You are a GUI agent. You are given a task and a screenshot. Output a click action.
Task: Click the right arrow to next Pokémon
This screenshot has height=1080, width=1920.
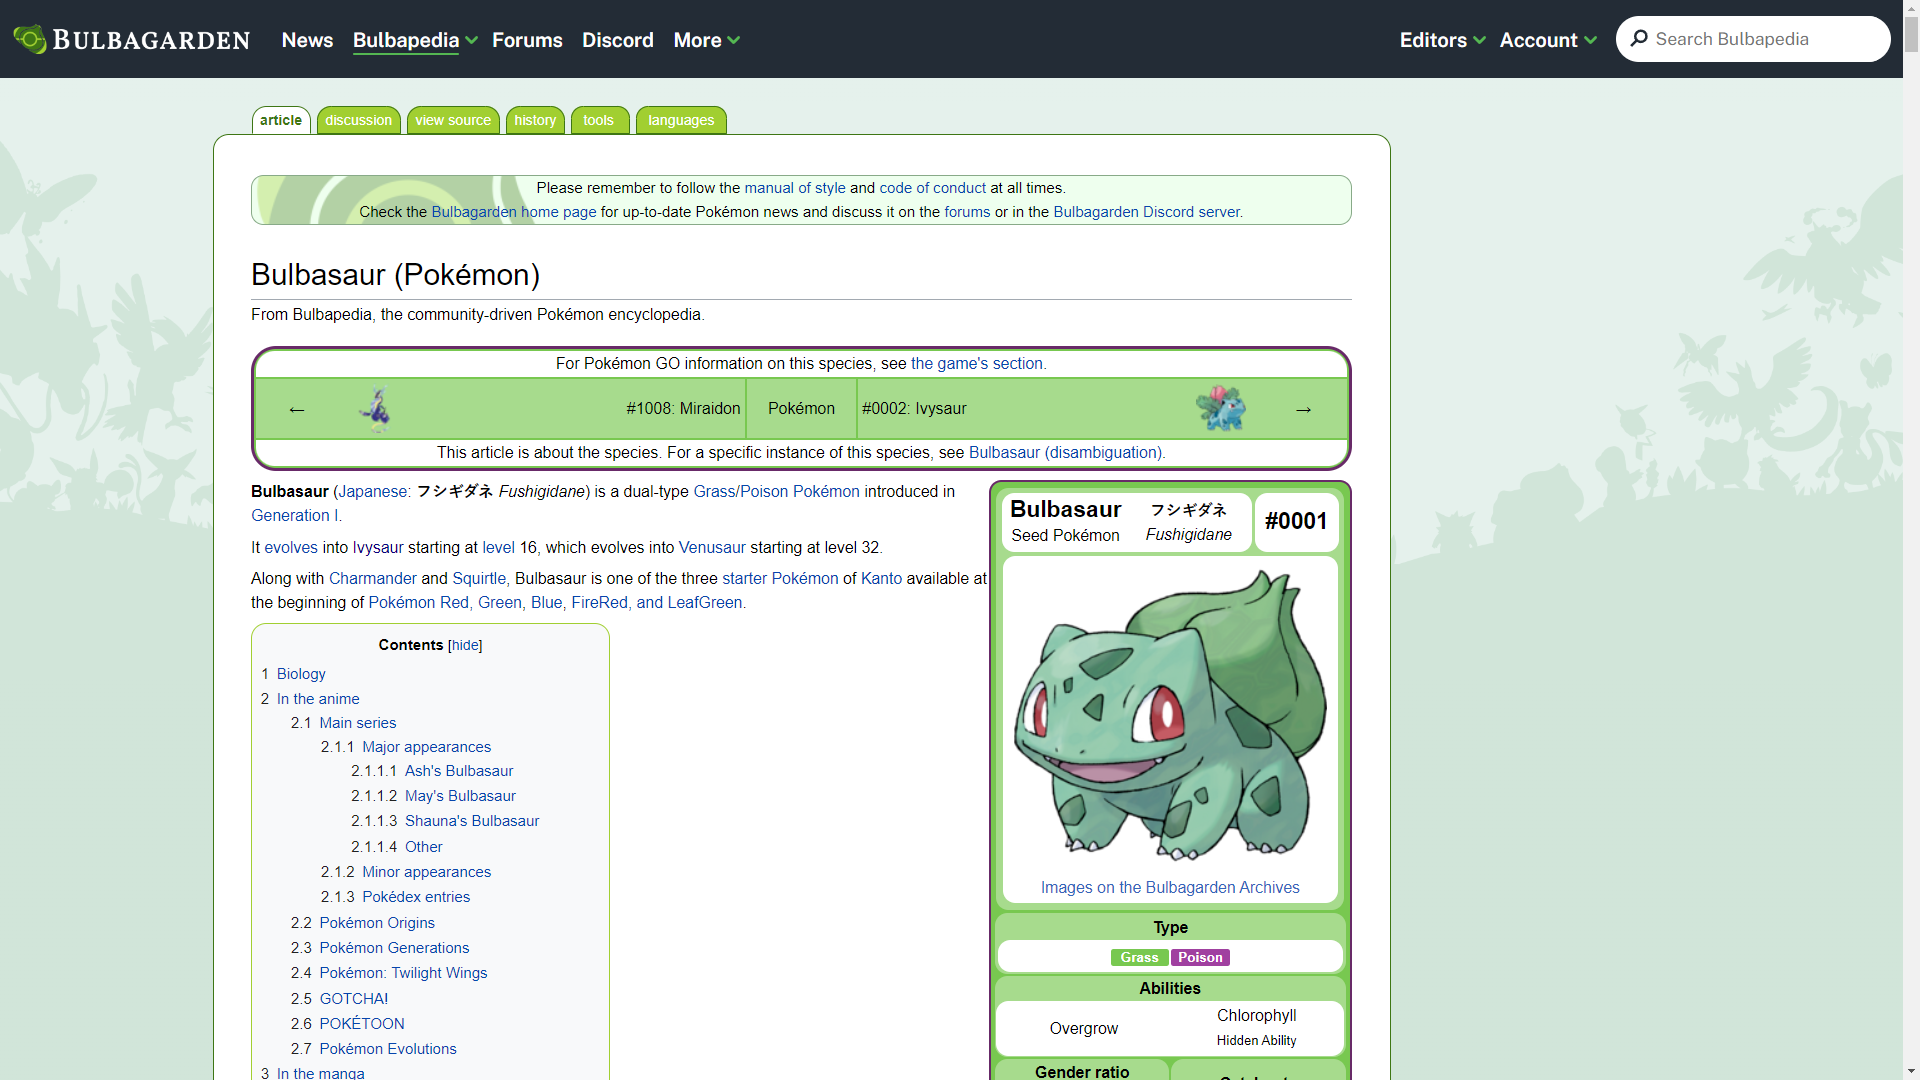(x=1304, y=409)
